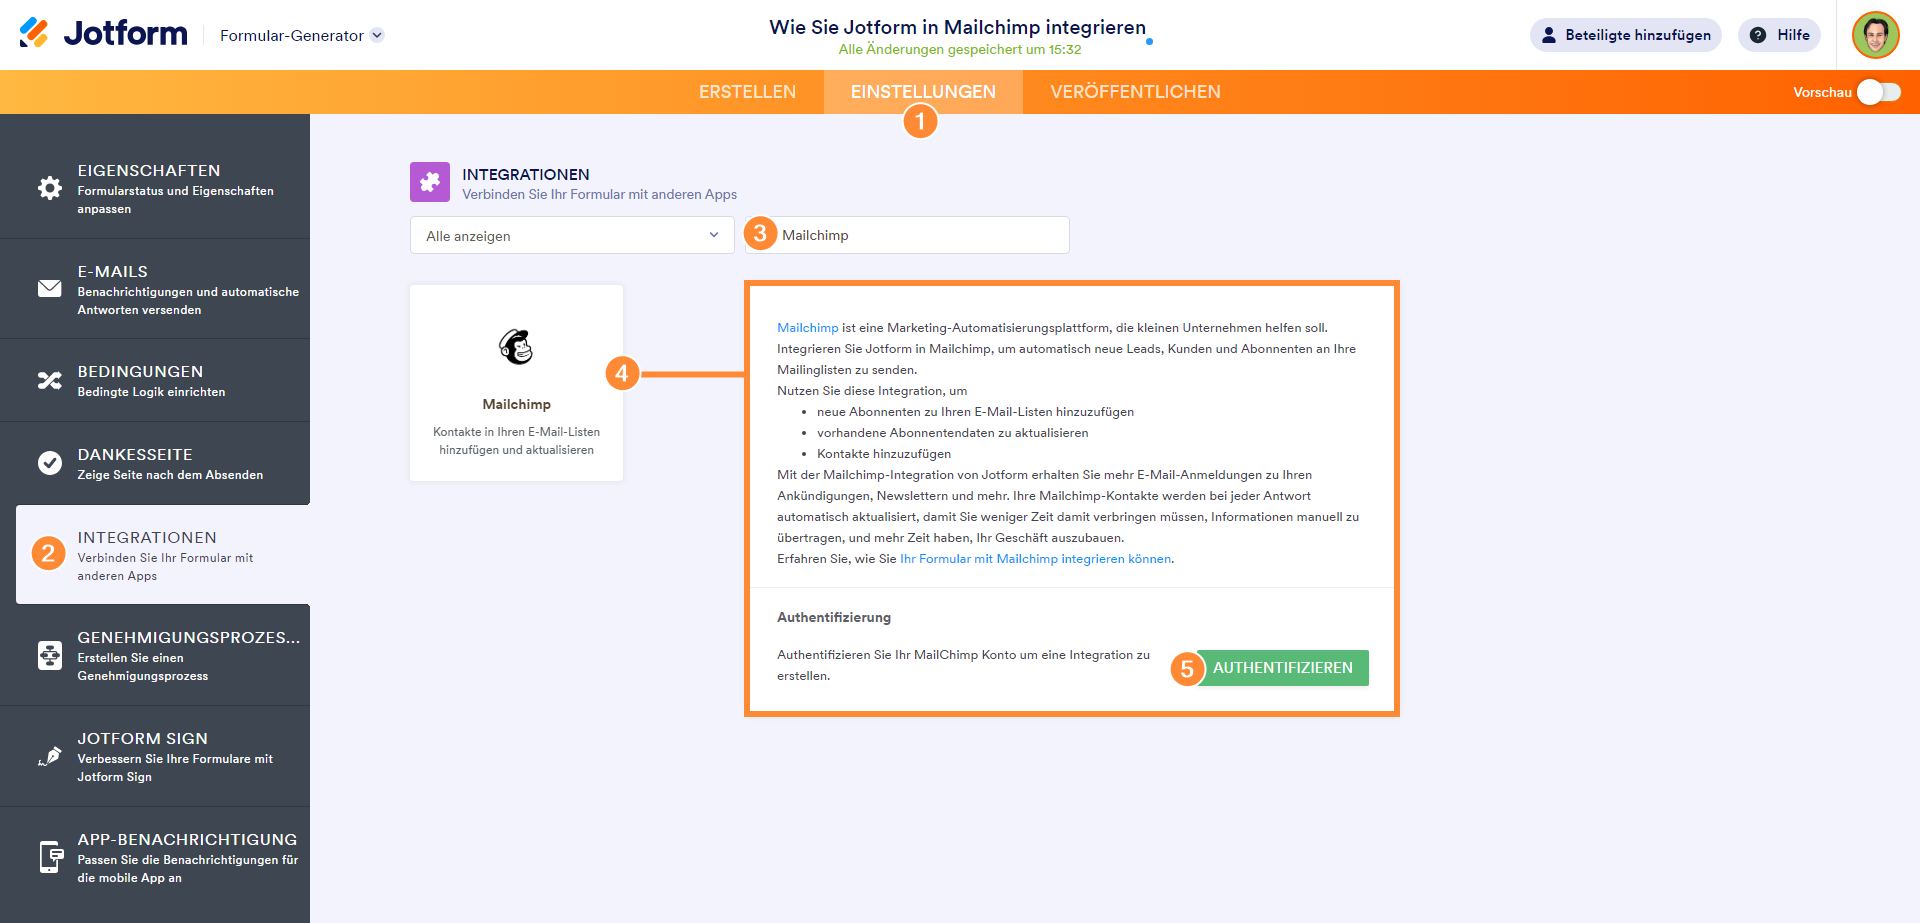Click the Dankesseite checkmark icon
Screen dimensions: 1920x923
click(x=50, y=463)
